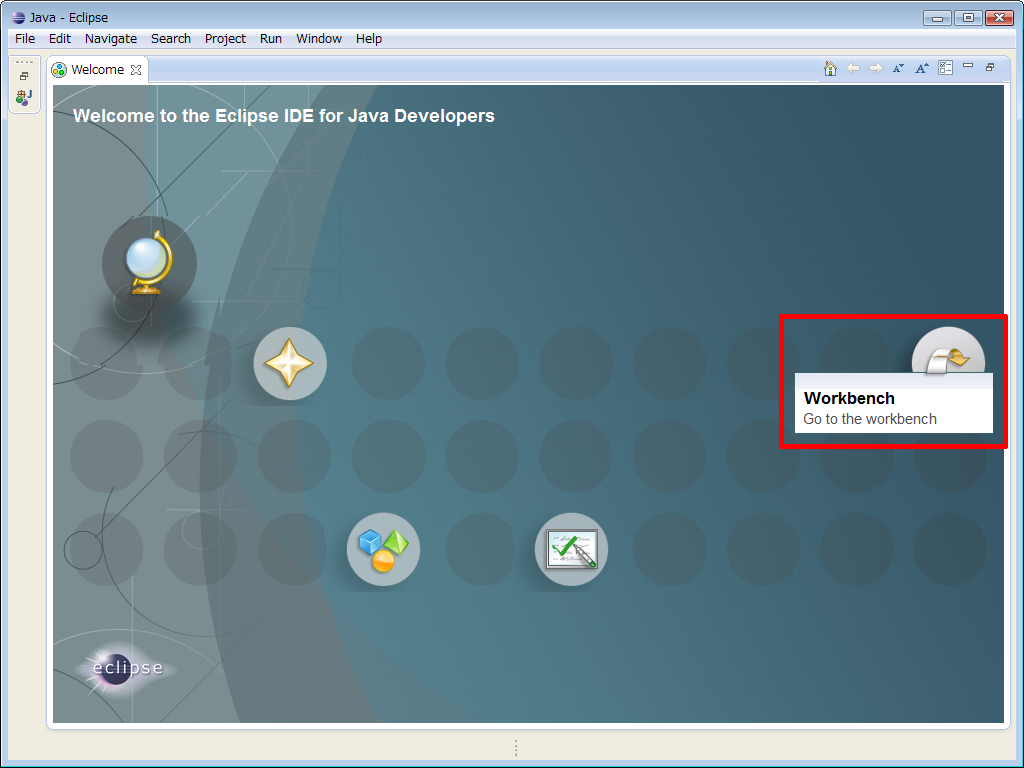Minimize the Welcome view
This screenshot has height=768, width=1024.
click(968, 66)
